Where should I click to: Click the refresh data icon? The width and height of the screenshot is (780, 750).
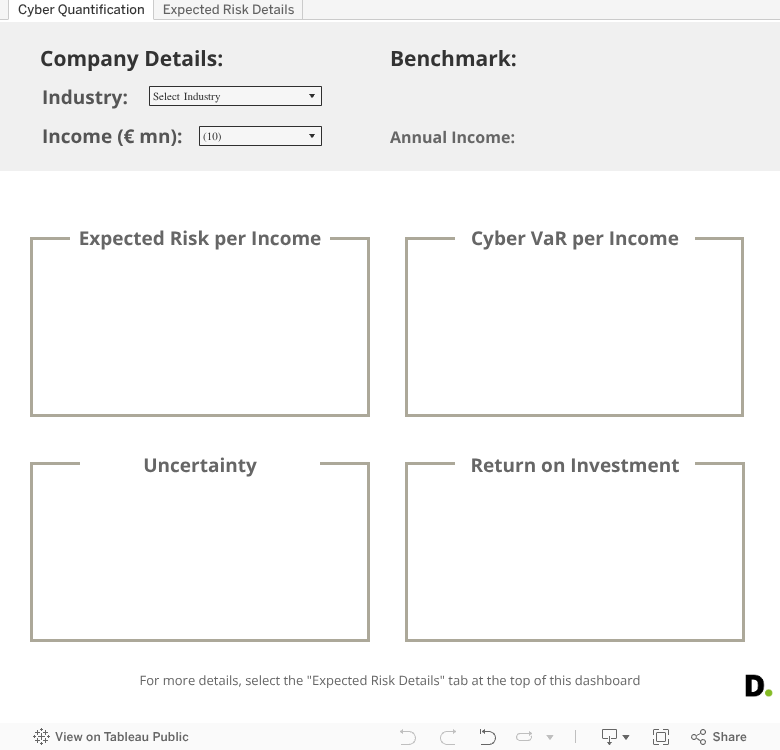524,737
